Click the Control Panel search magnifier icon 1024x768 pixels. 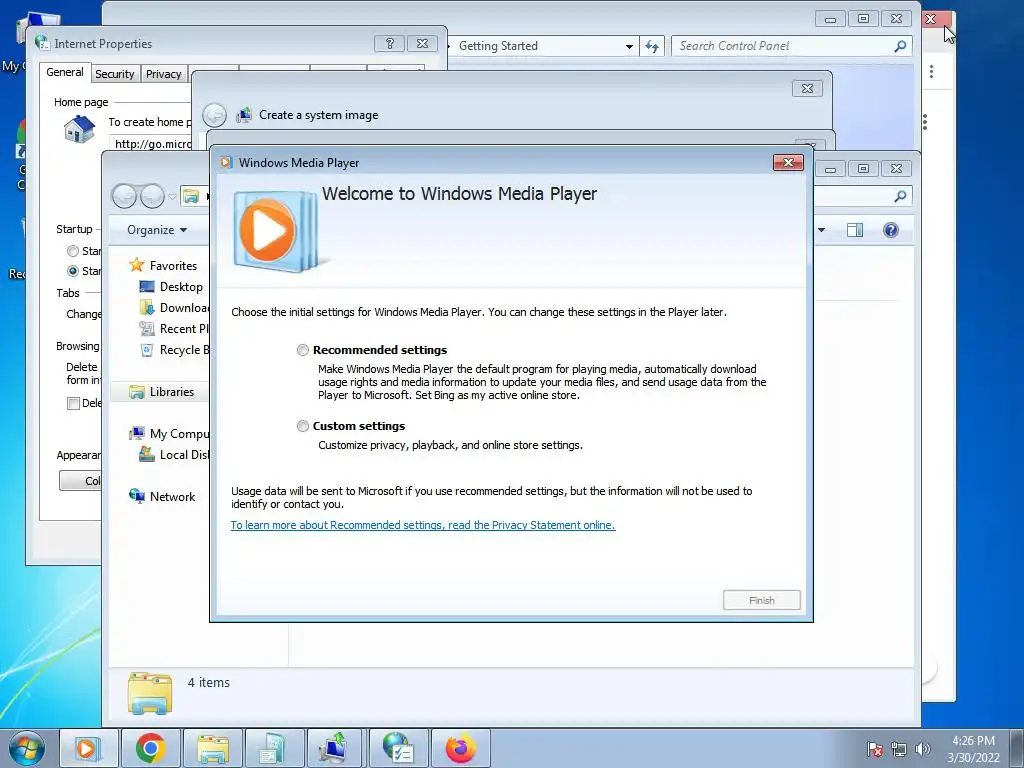[x=900, y=46]
